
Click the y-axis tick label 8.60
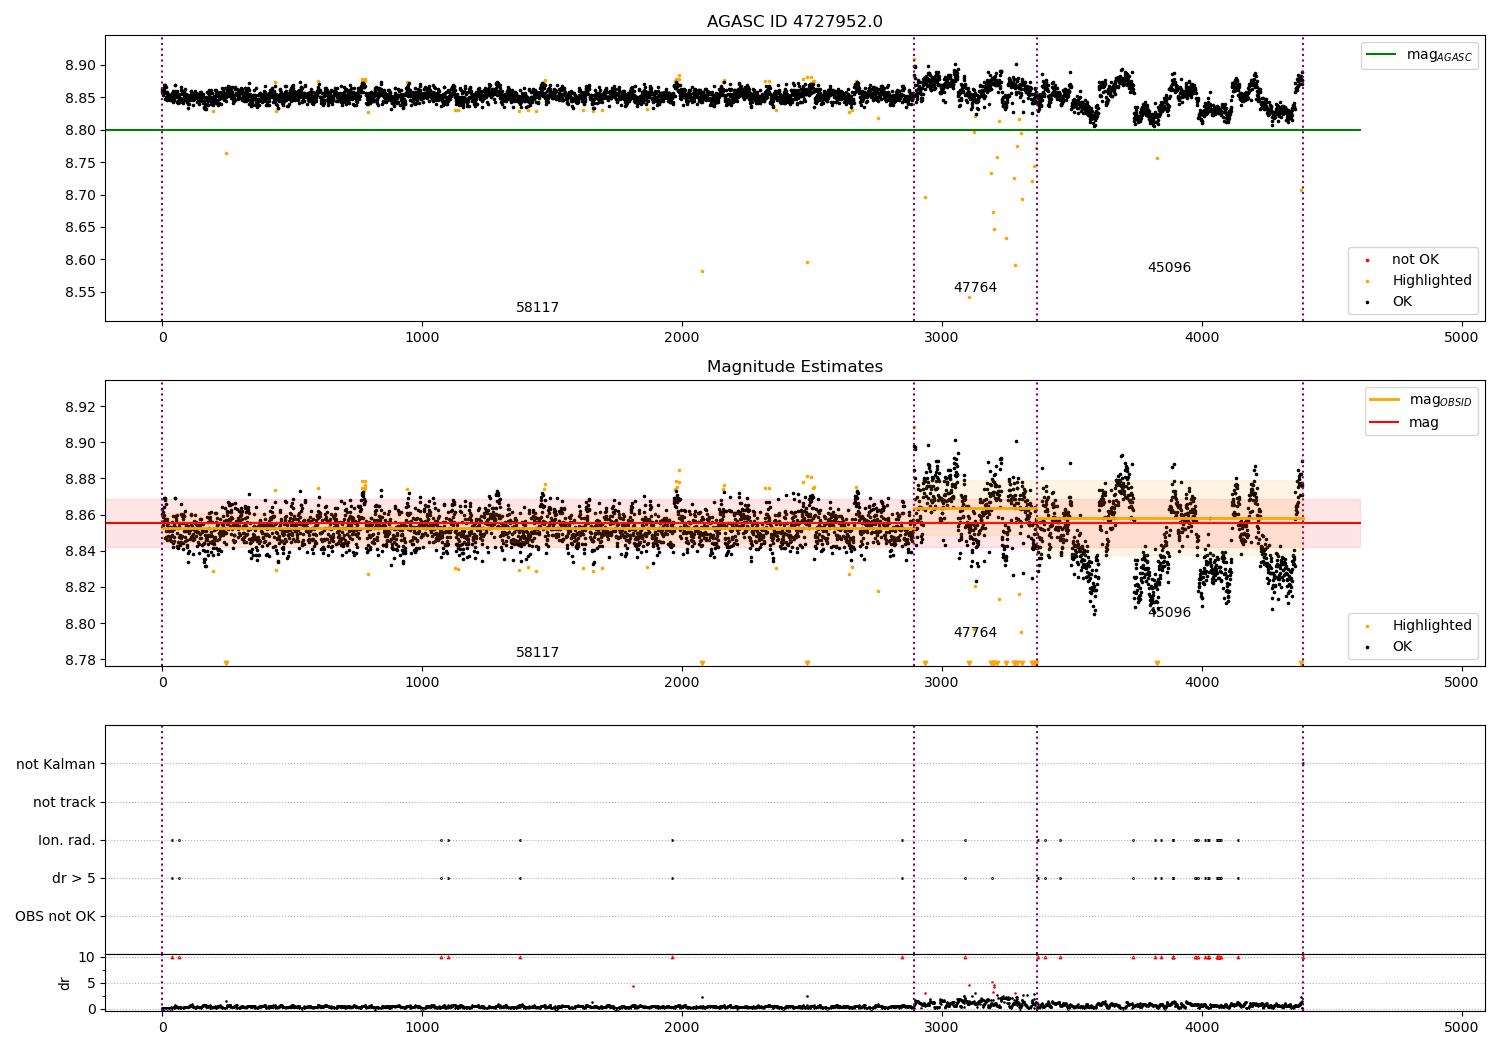click(81, 260)
